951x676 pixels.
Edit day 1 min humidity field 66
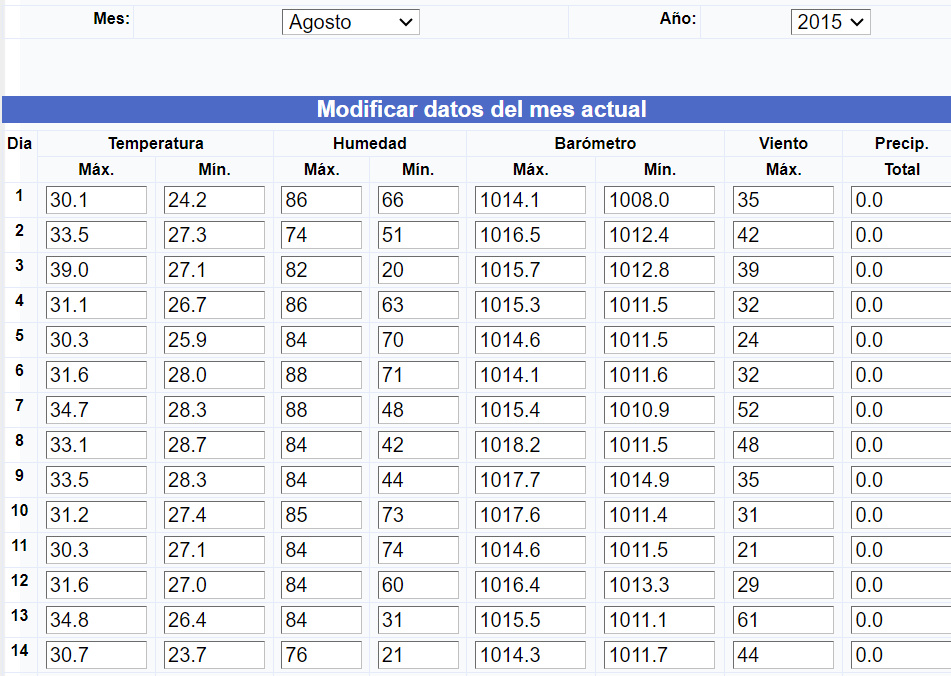tap(418, 200)
